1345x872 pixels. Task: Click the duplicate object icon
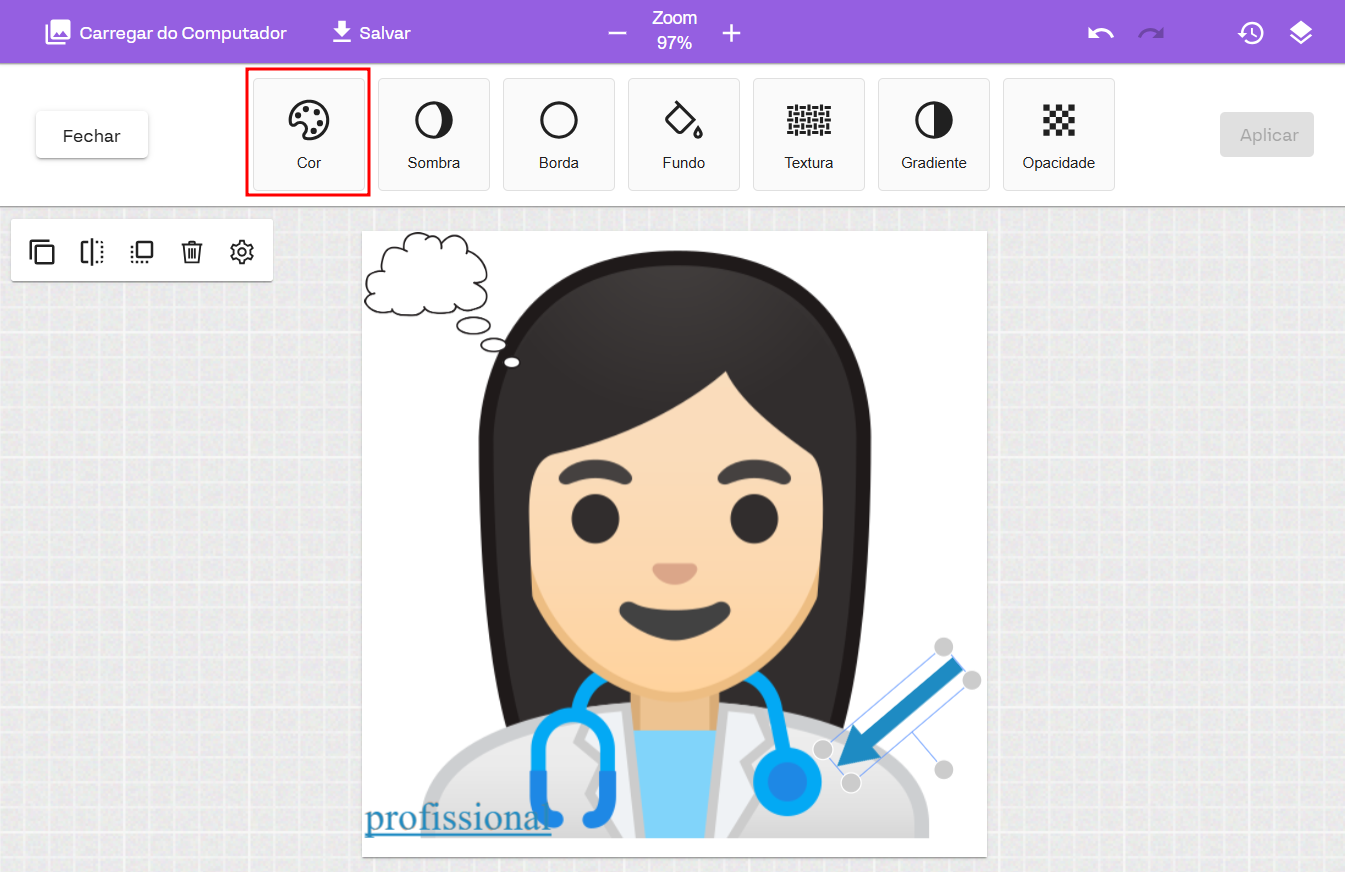click(42, 252)
